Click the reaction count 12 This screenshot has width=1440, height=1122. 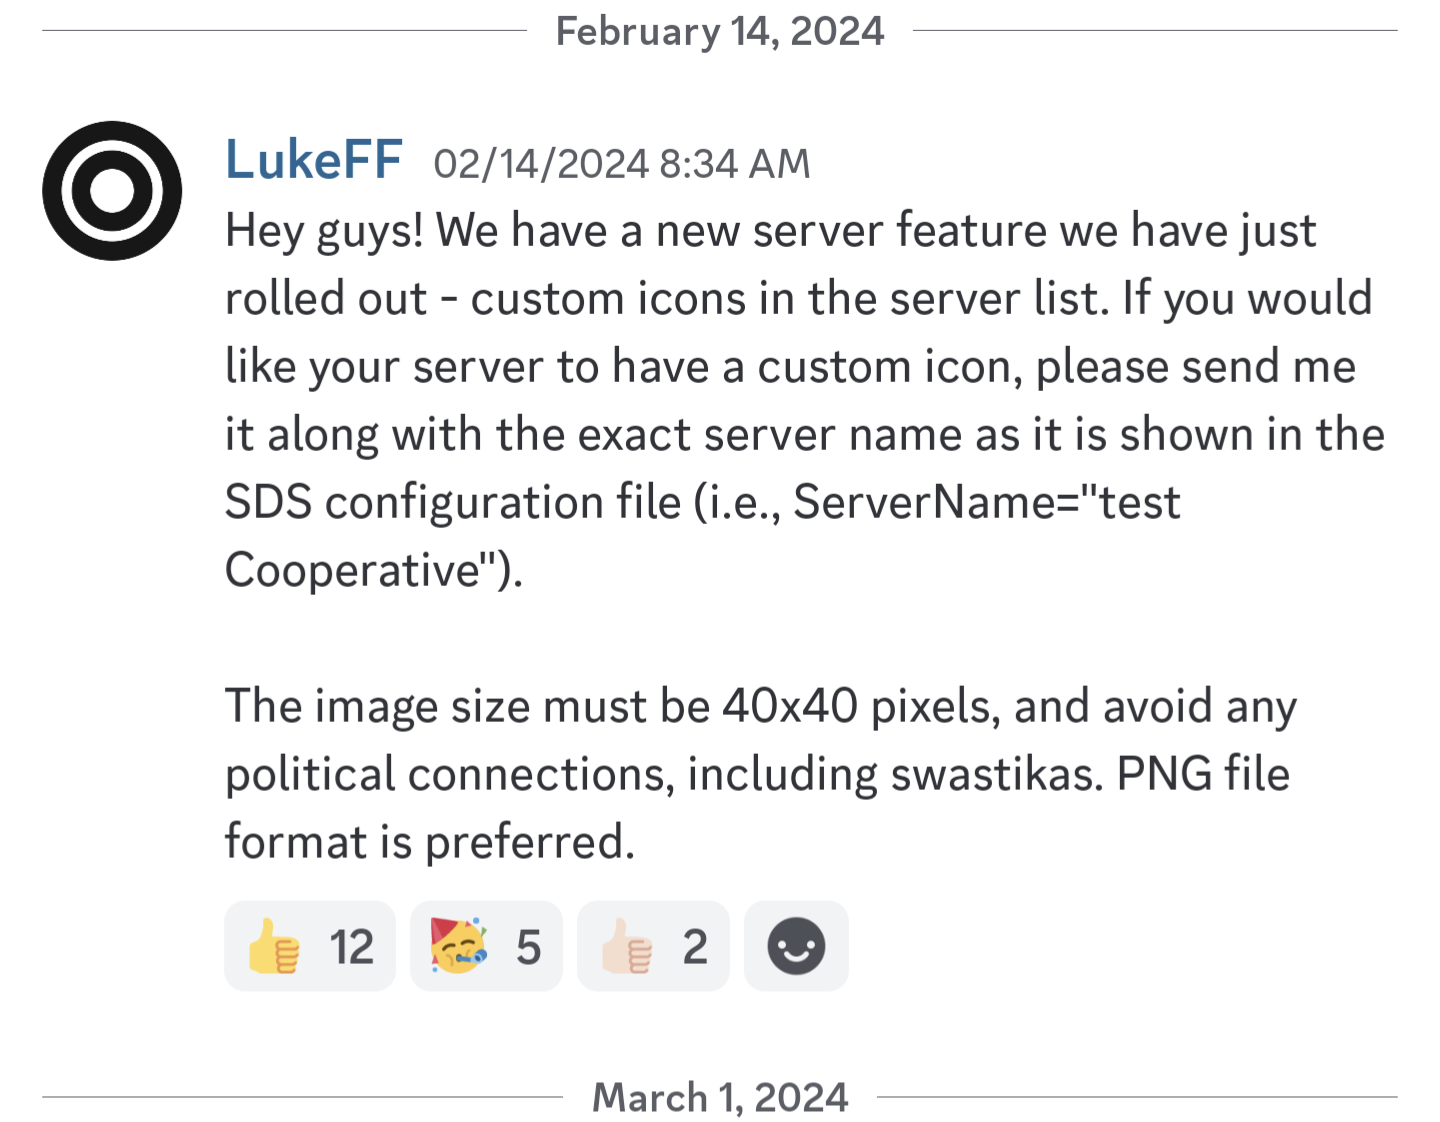[x=352, y=947]
